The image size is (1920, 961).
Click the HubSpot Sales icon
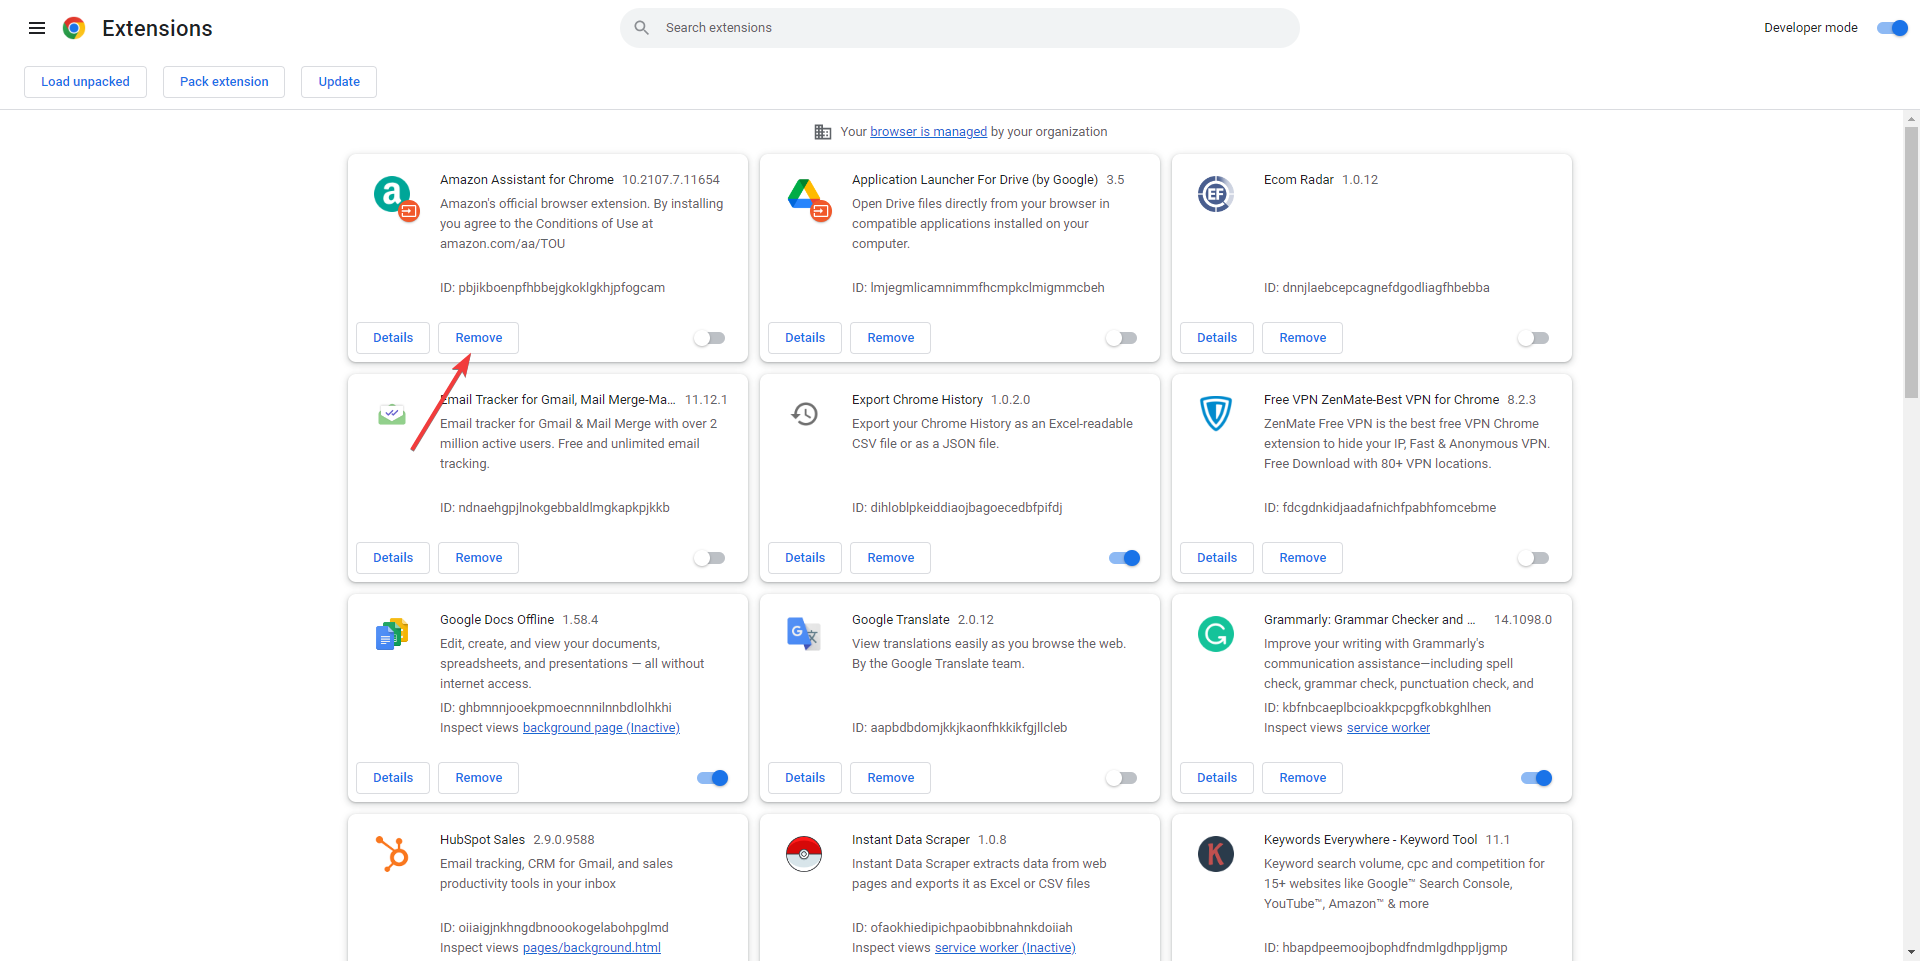tap(392, 854)
